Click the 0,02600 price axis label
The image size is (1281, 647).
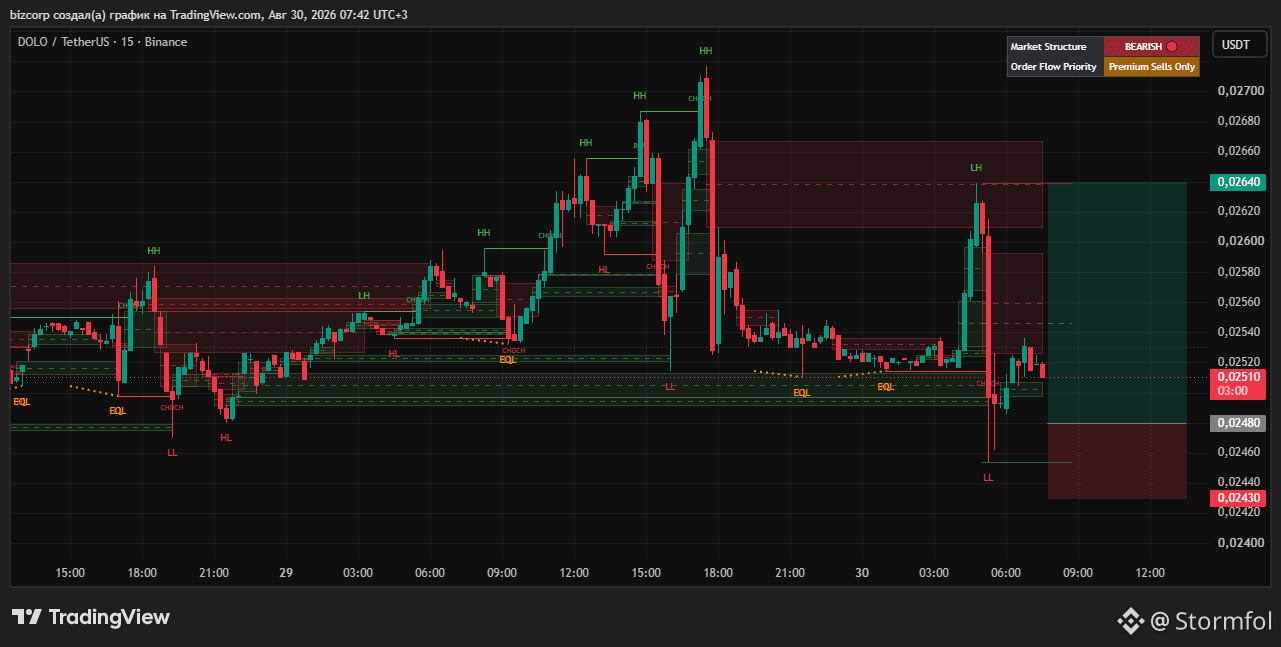point(1240,241)
